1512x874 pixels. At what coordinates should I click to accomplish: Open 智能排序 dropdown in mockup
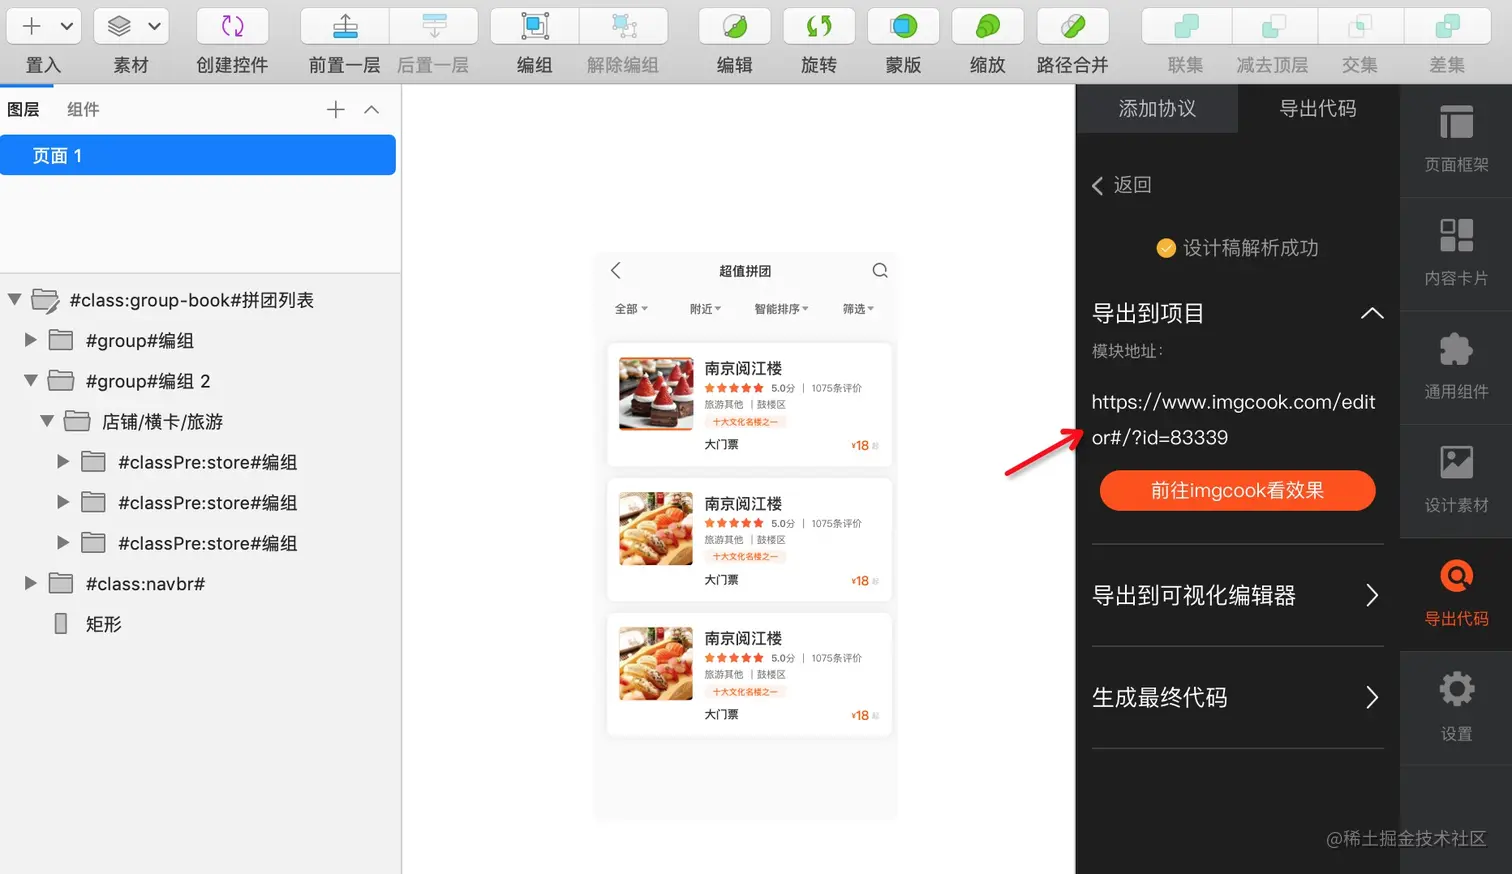(781, 309)
